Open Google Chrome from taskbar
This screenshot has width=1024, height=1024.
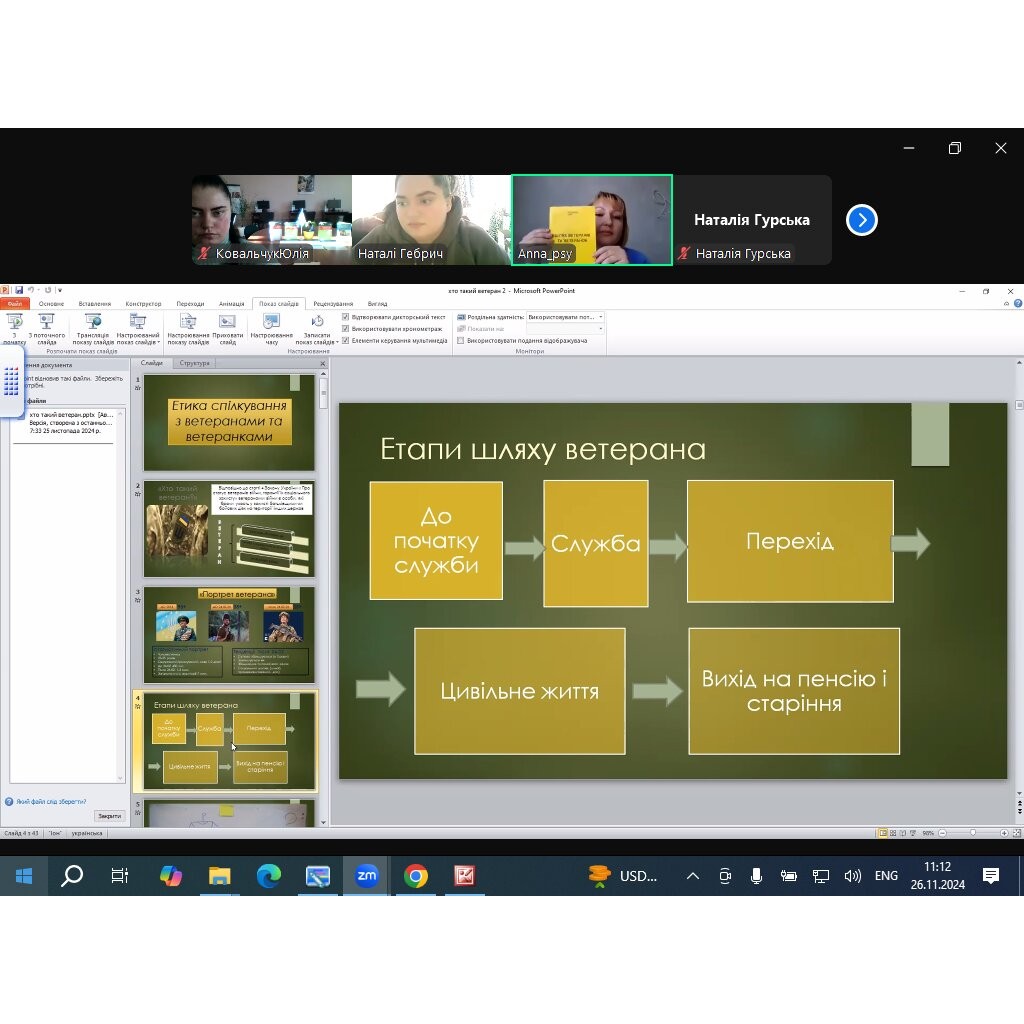pyautogui.click(x=416, y=876)
